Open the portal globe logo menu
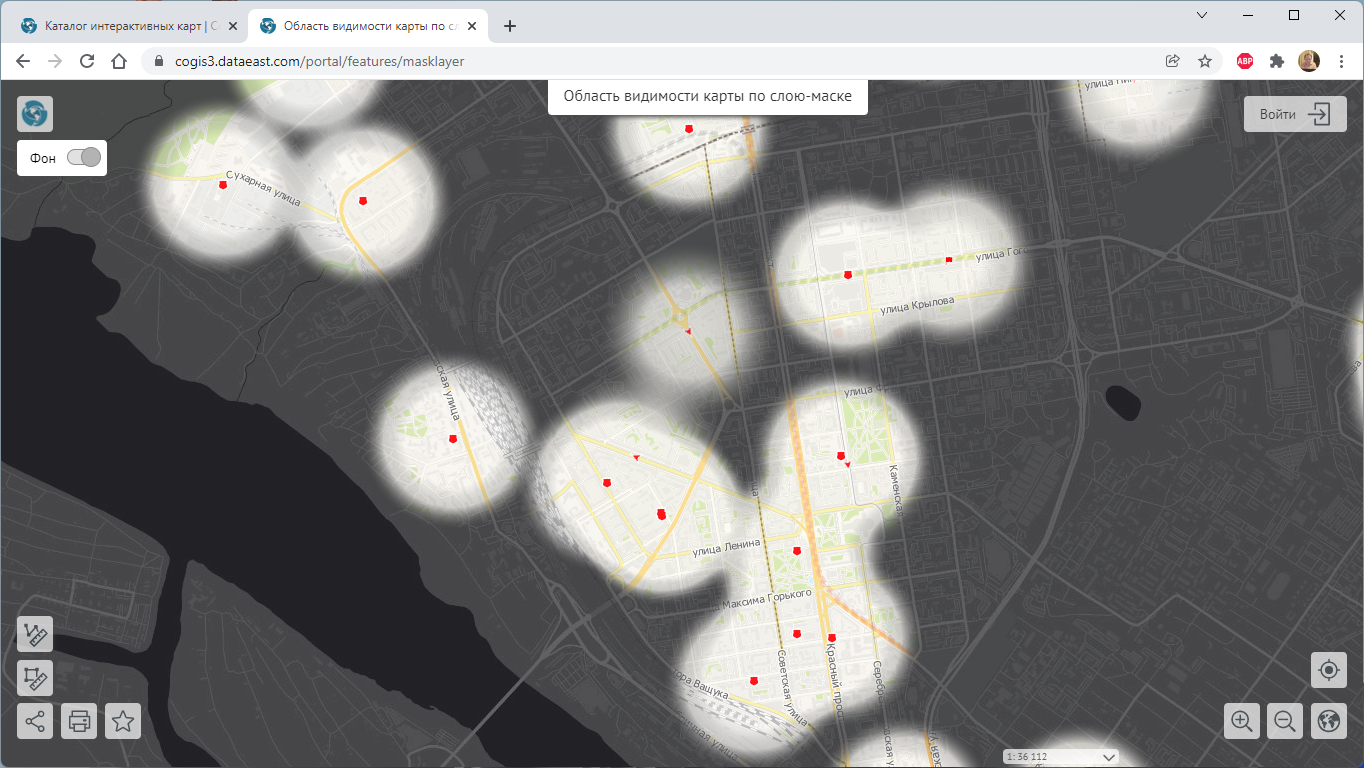Image resolution: width=1364 pixels, height=768 pixels. click(35, 114)
